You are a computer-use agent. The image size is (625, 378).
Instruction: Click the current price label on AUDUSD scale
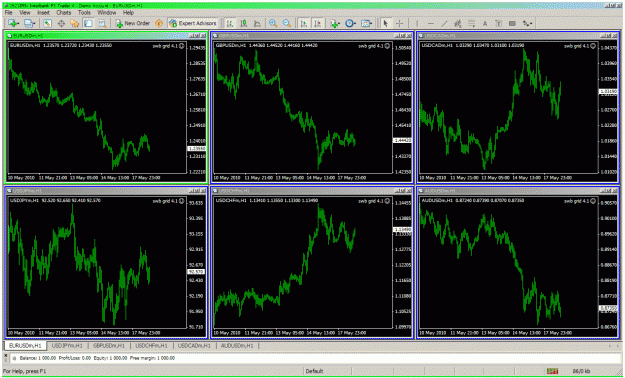tap(609, 308)
